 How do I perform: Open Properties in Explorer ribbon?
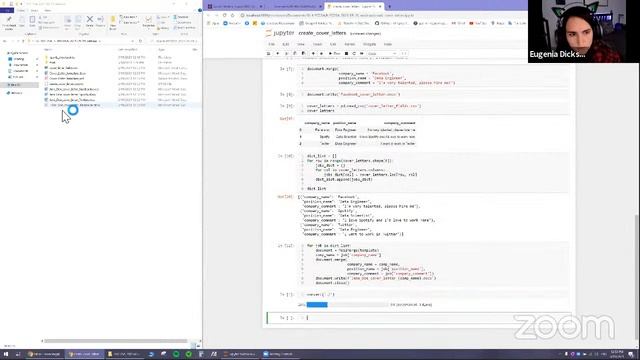point(149,22)
